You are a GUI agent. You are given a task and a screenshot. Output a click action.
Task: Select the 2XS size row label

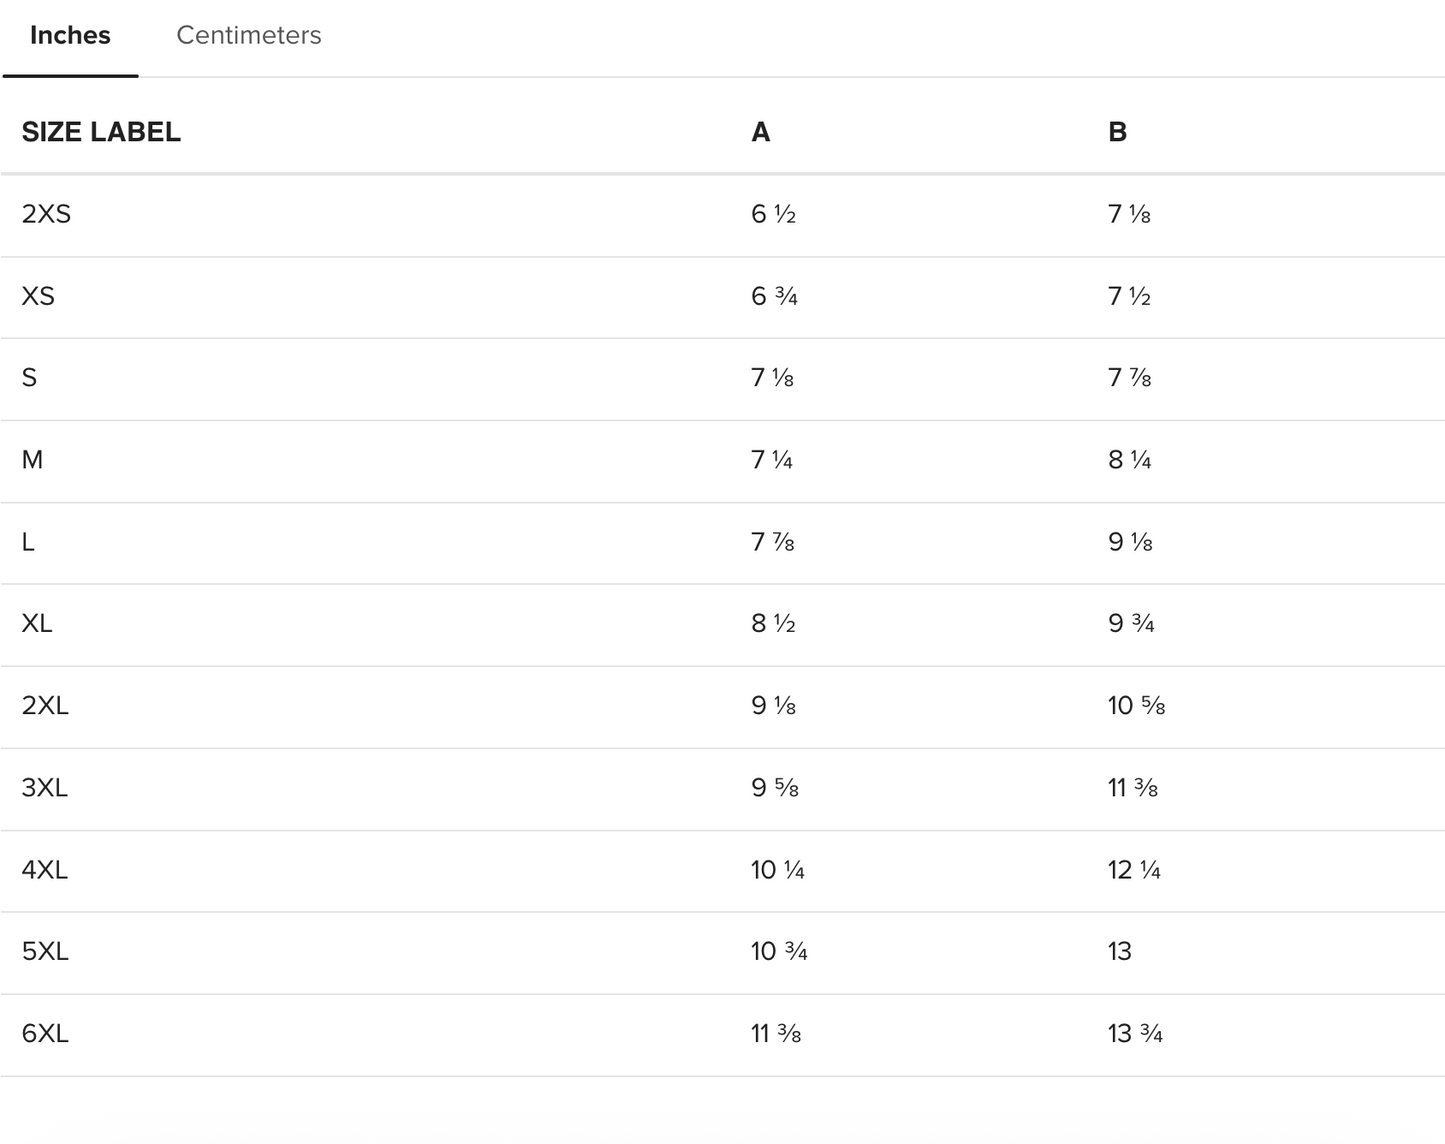[x=46, y=214]
